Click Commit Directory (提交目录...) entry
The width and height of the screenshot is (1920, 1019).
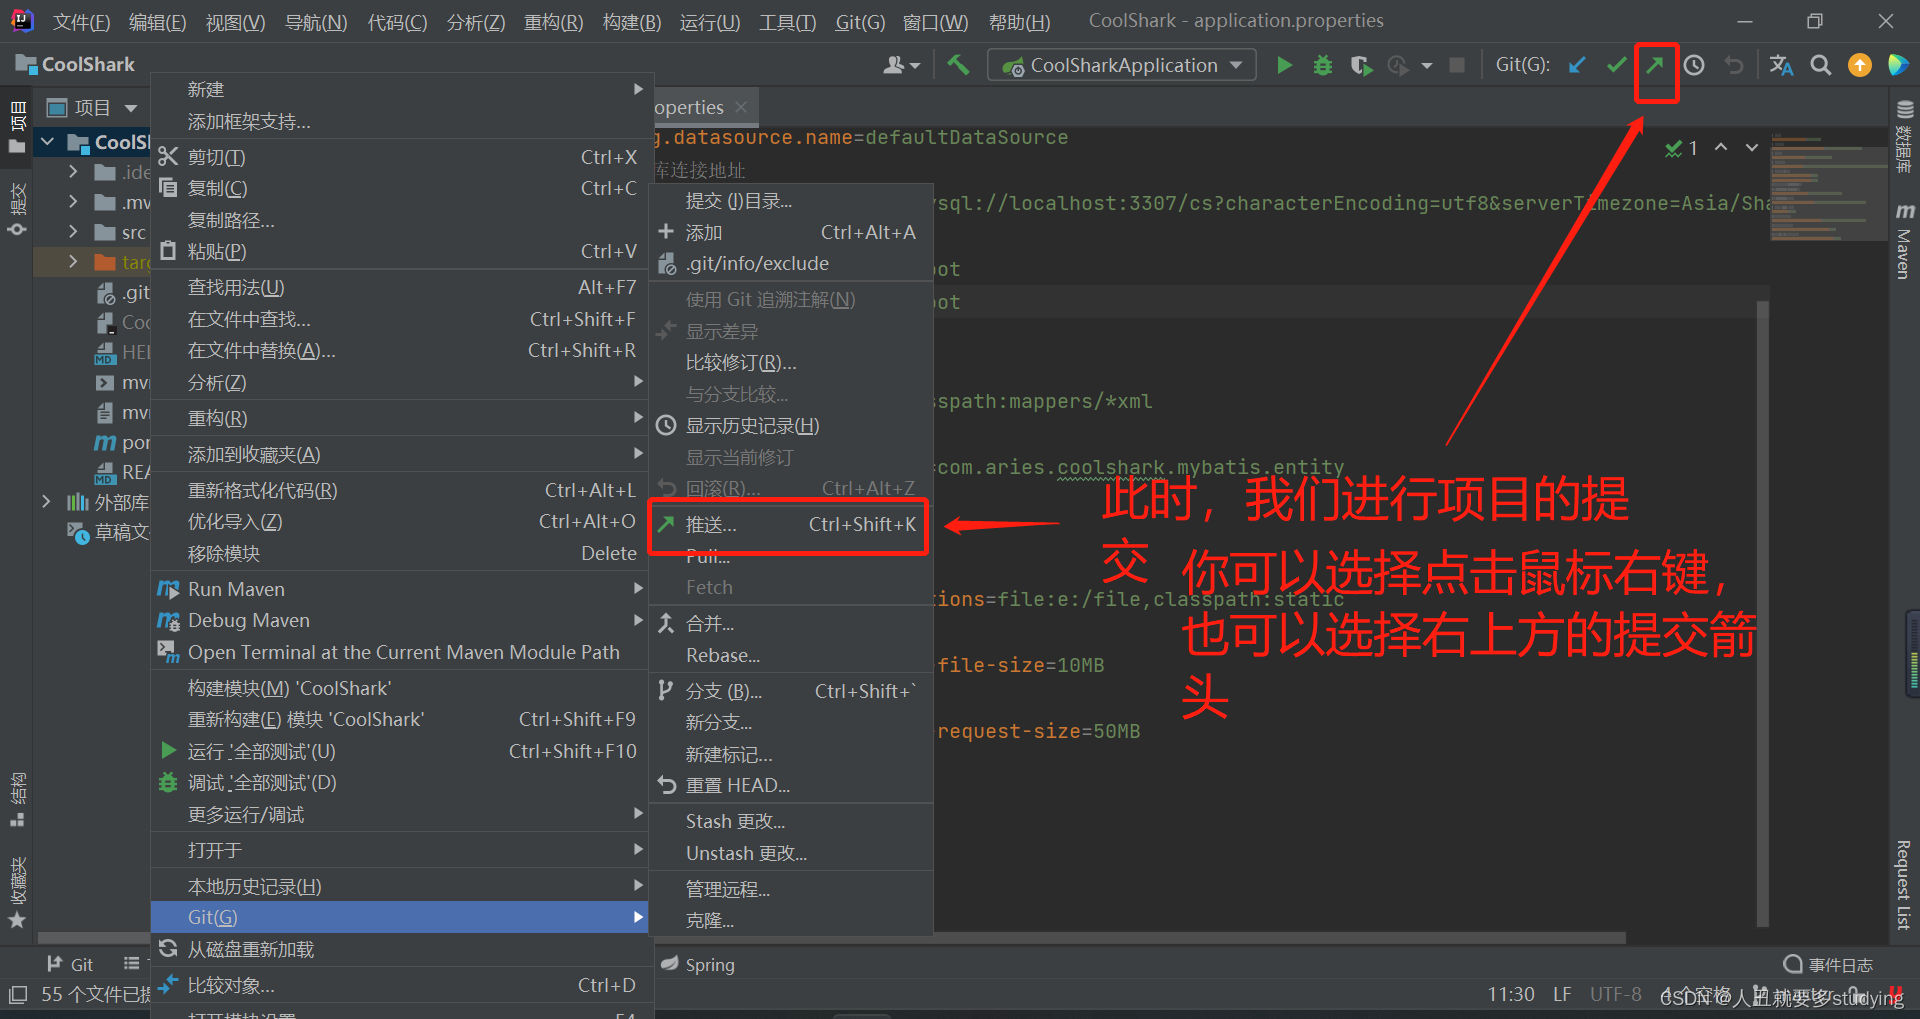(x=790, y=200)
